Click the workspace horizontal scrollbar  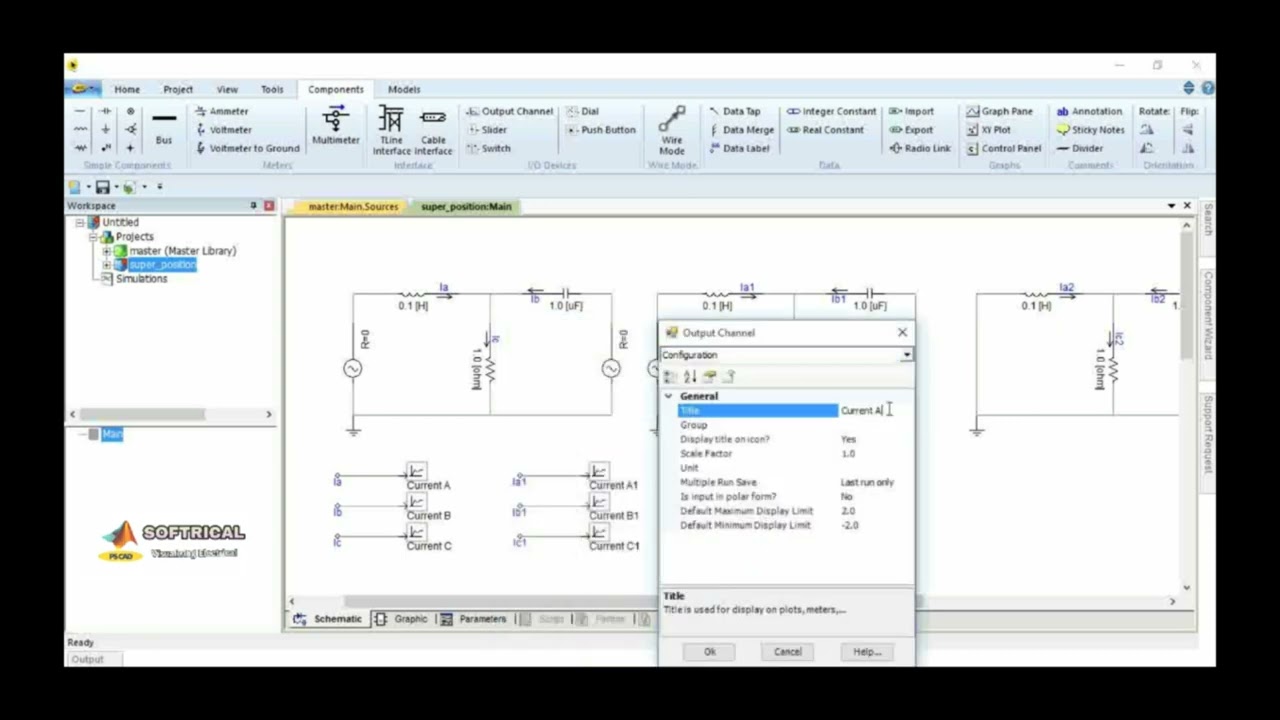[144, 414]
